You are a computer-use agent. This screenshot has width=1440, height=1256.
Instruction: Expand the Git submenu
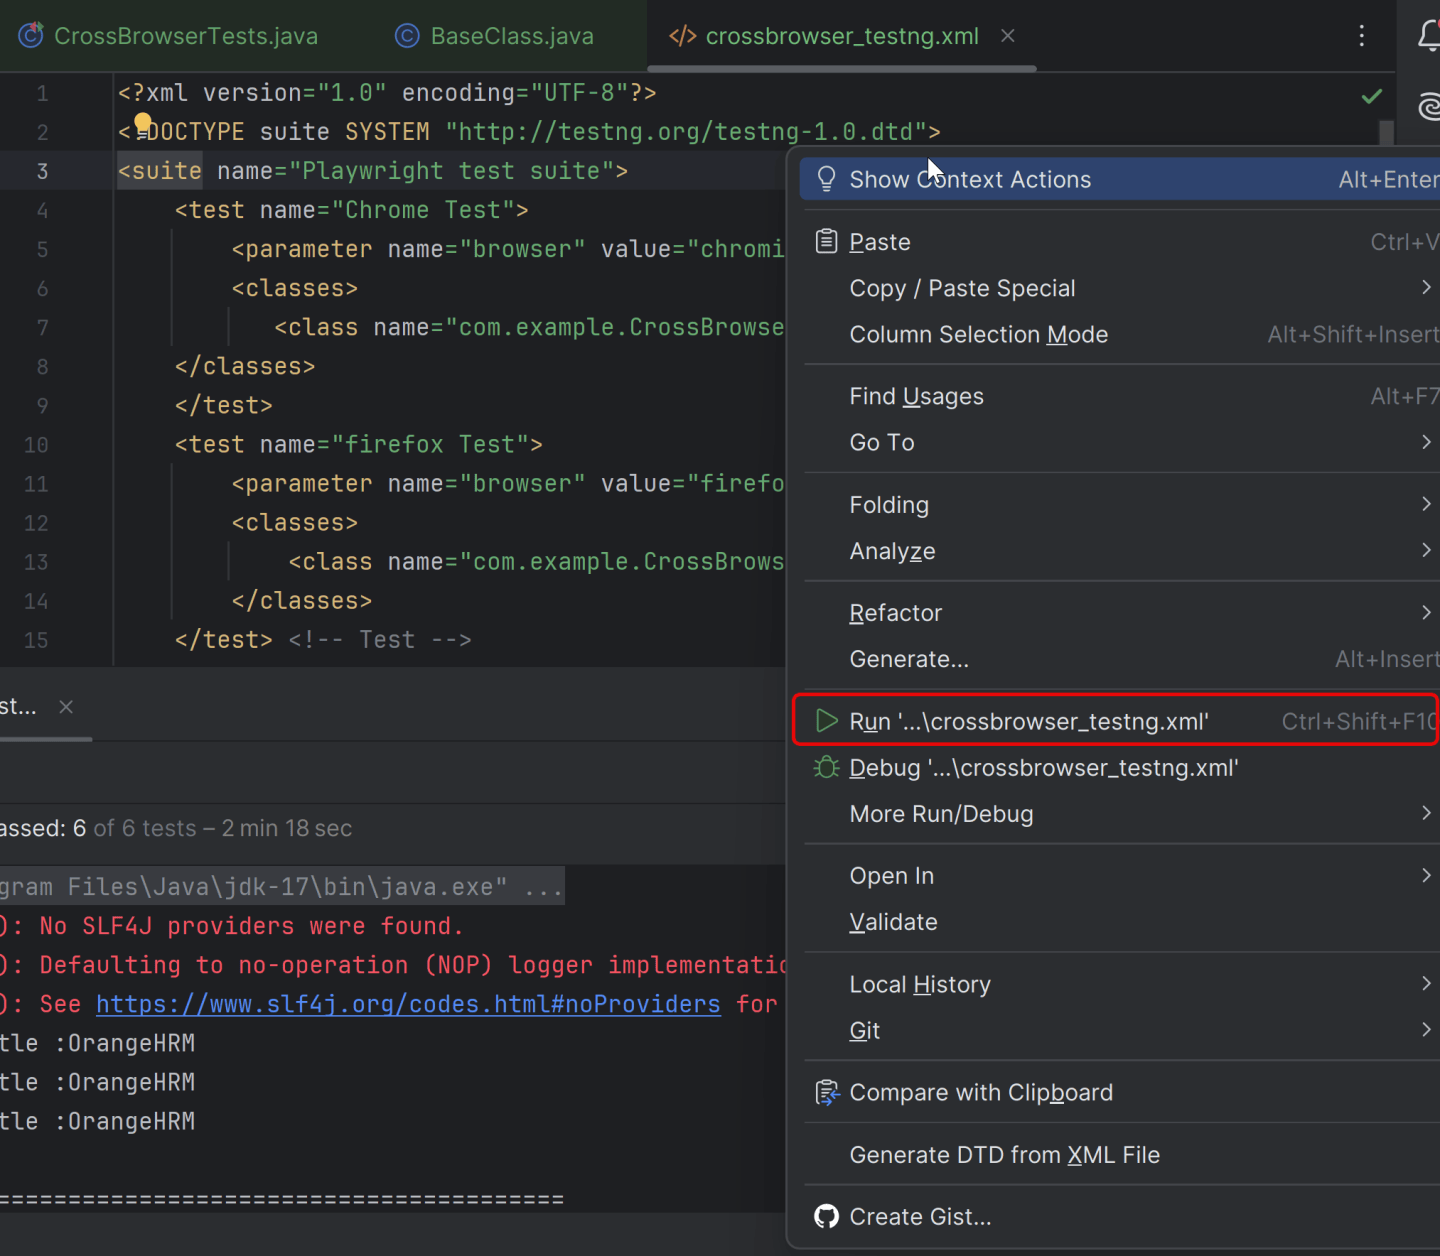point(1426,1029)
